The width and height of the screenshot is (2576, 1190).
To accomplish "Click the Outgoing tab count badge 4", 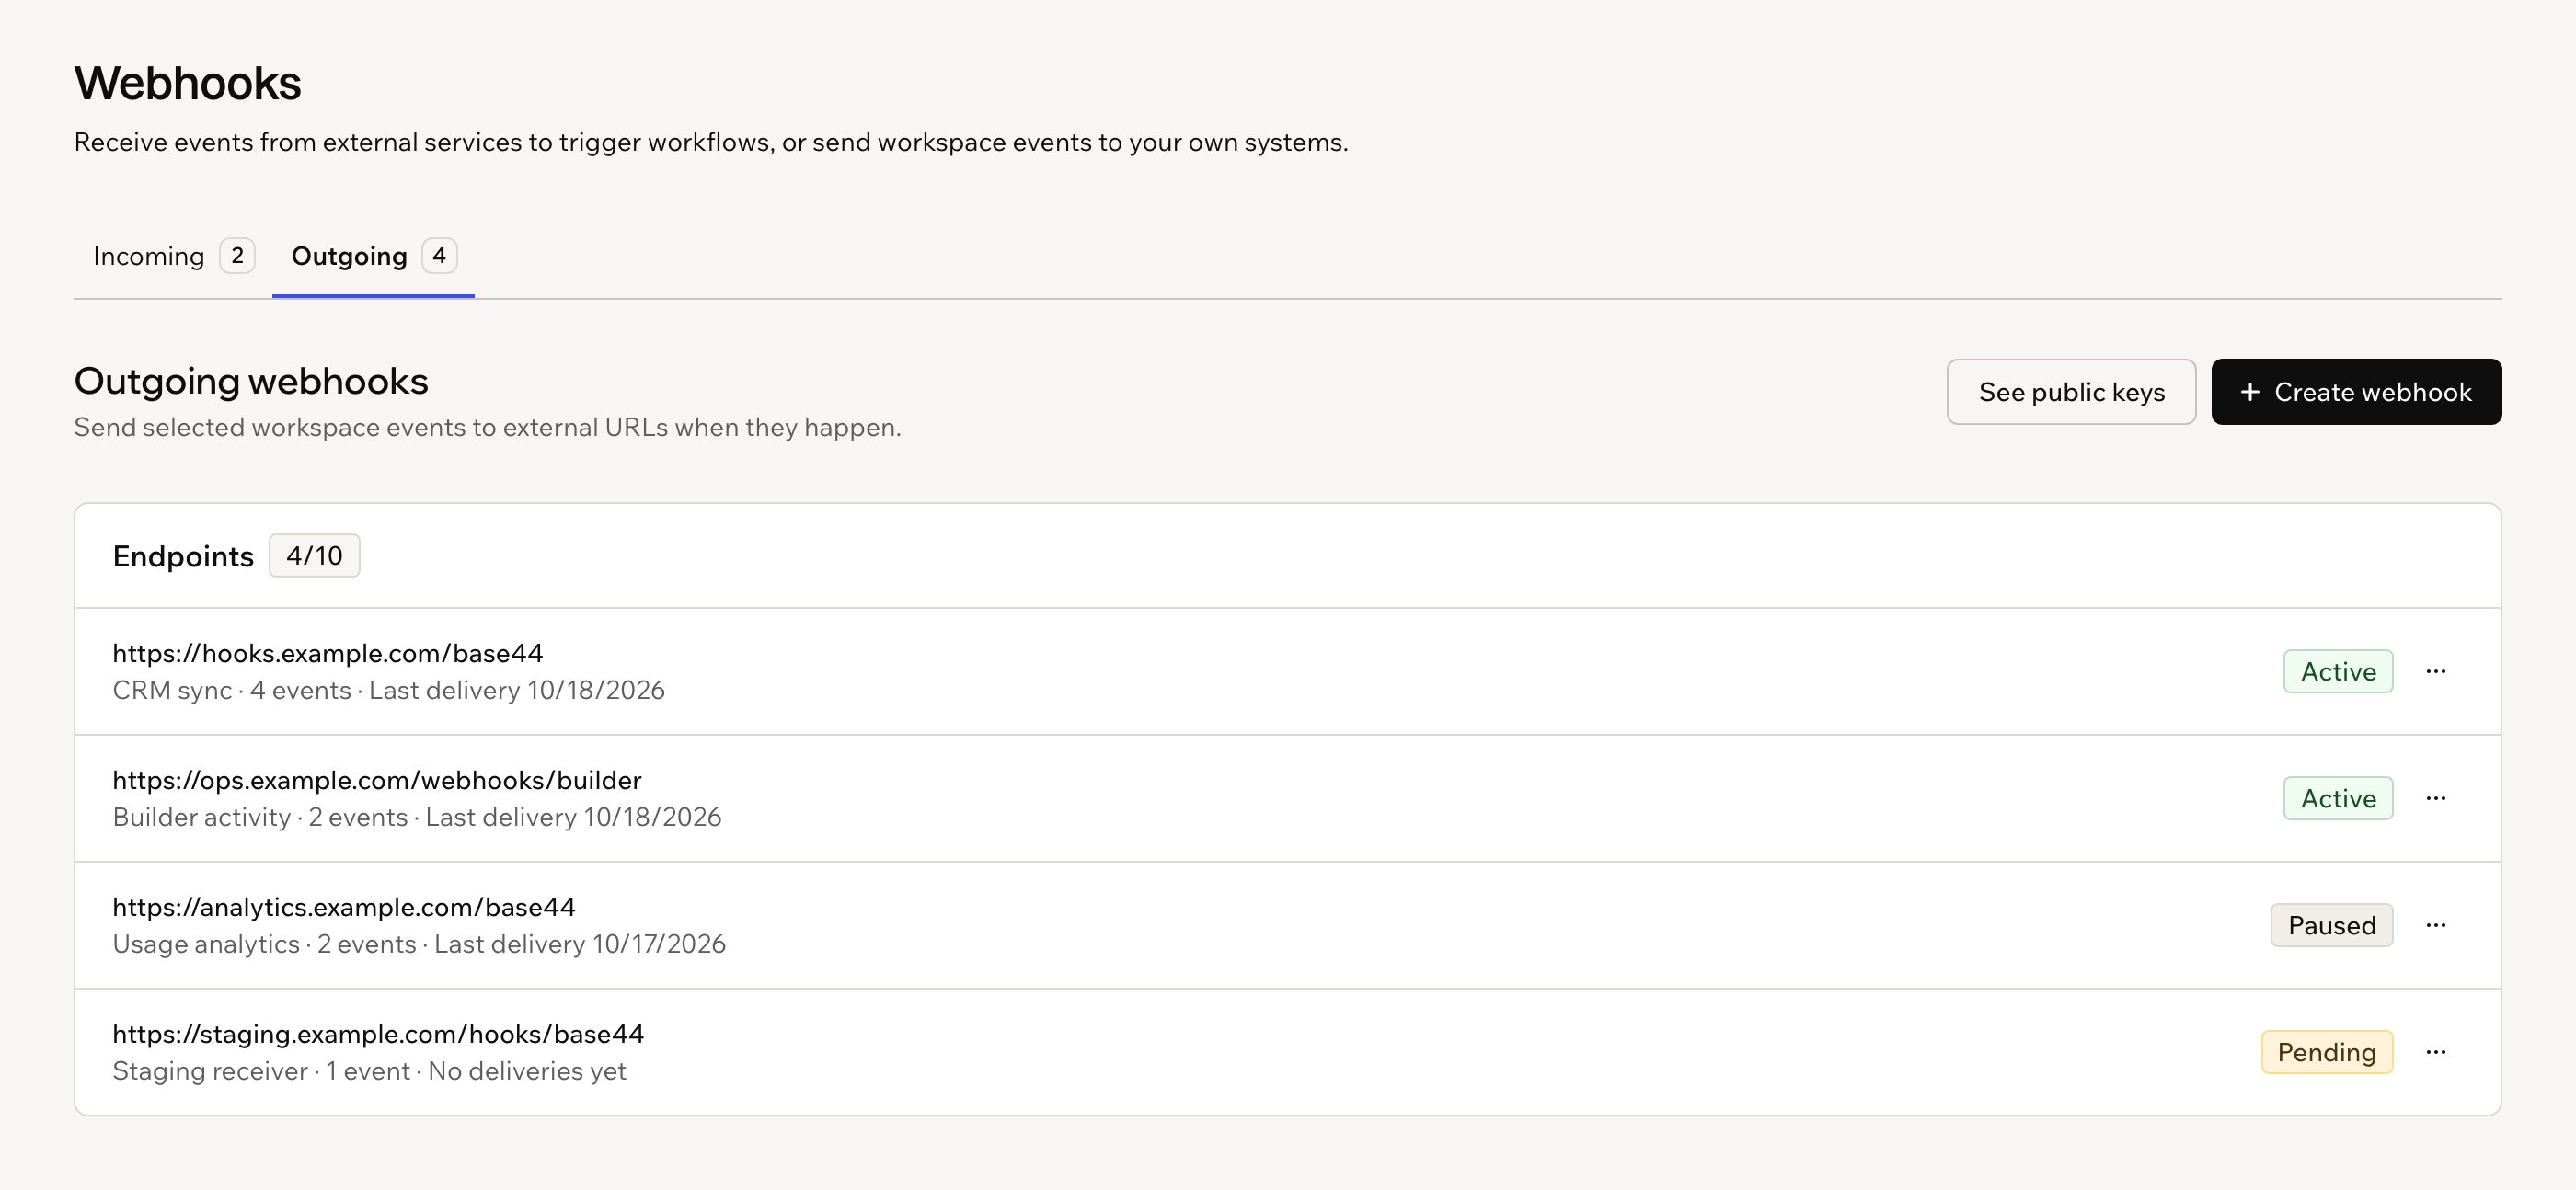I will point(439,256).
